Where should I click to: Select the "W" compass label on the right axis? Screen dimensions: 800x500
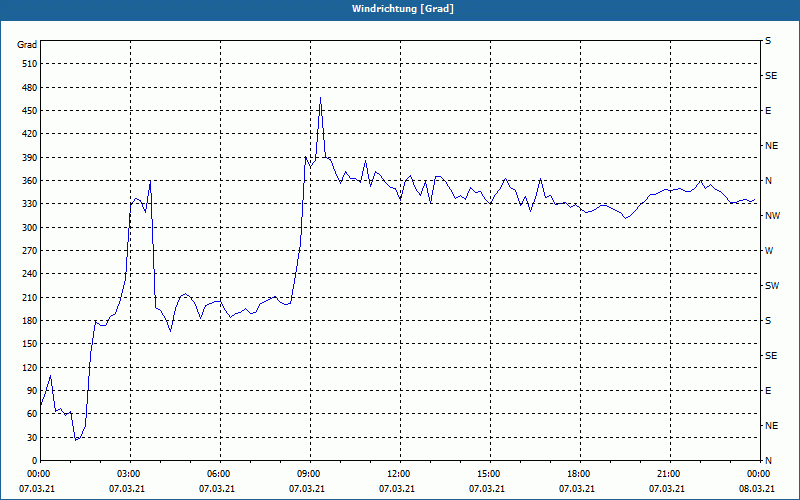769,251
